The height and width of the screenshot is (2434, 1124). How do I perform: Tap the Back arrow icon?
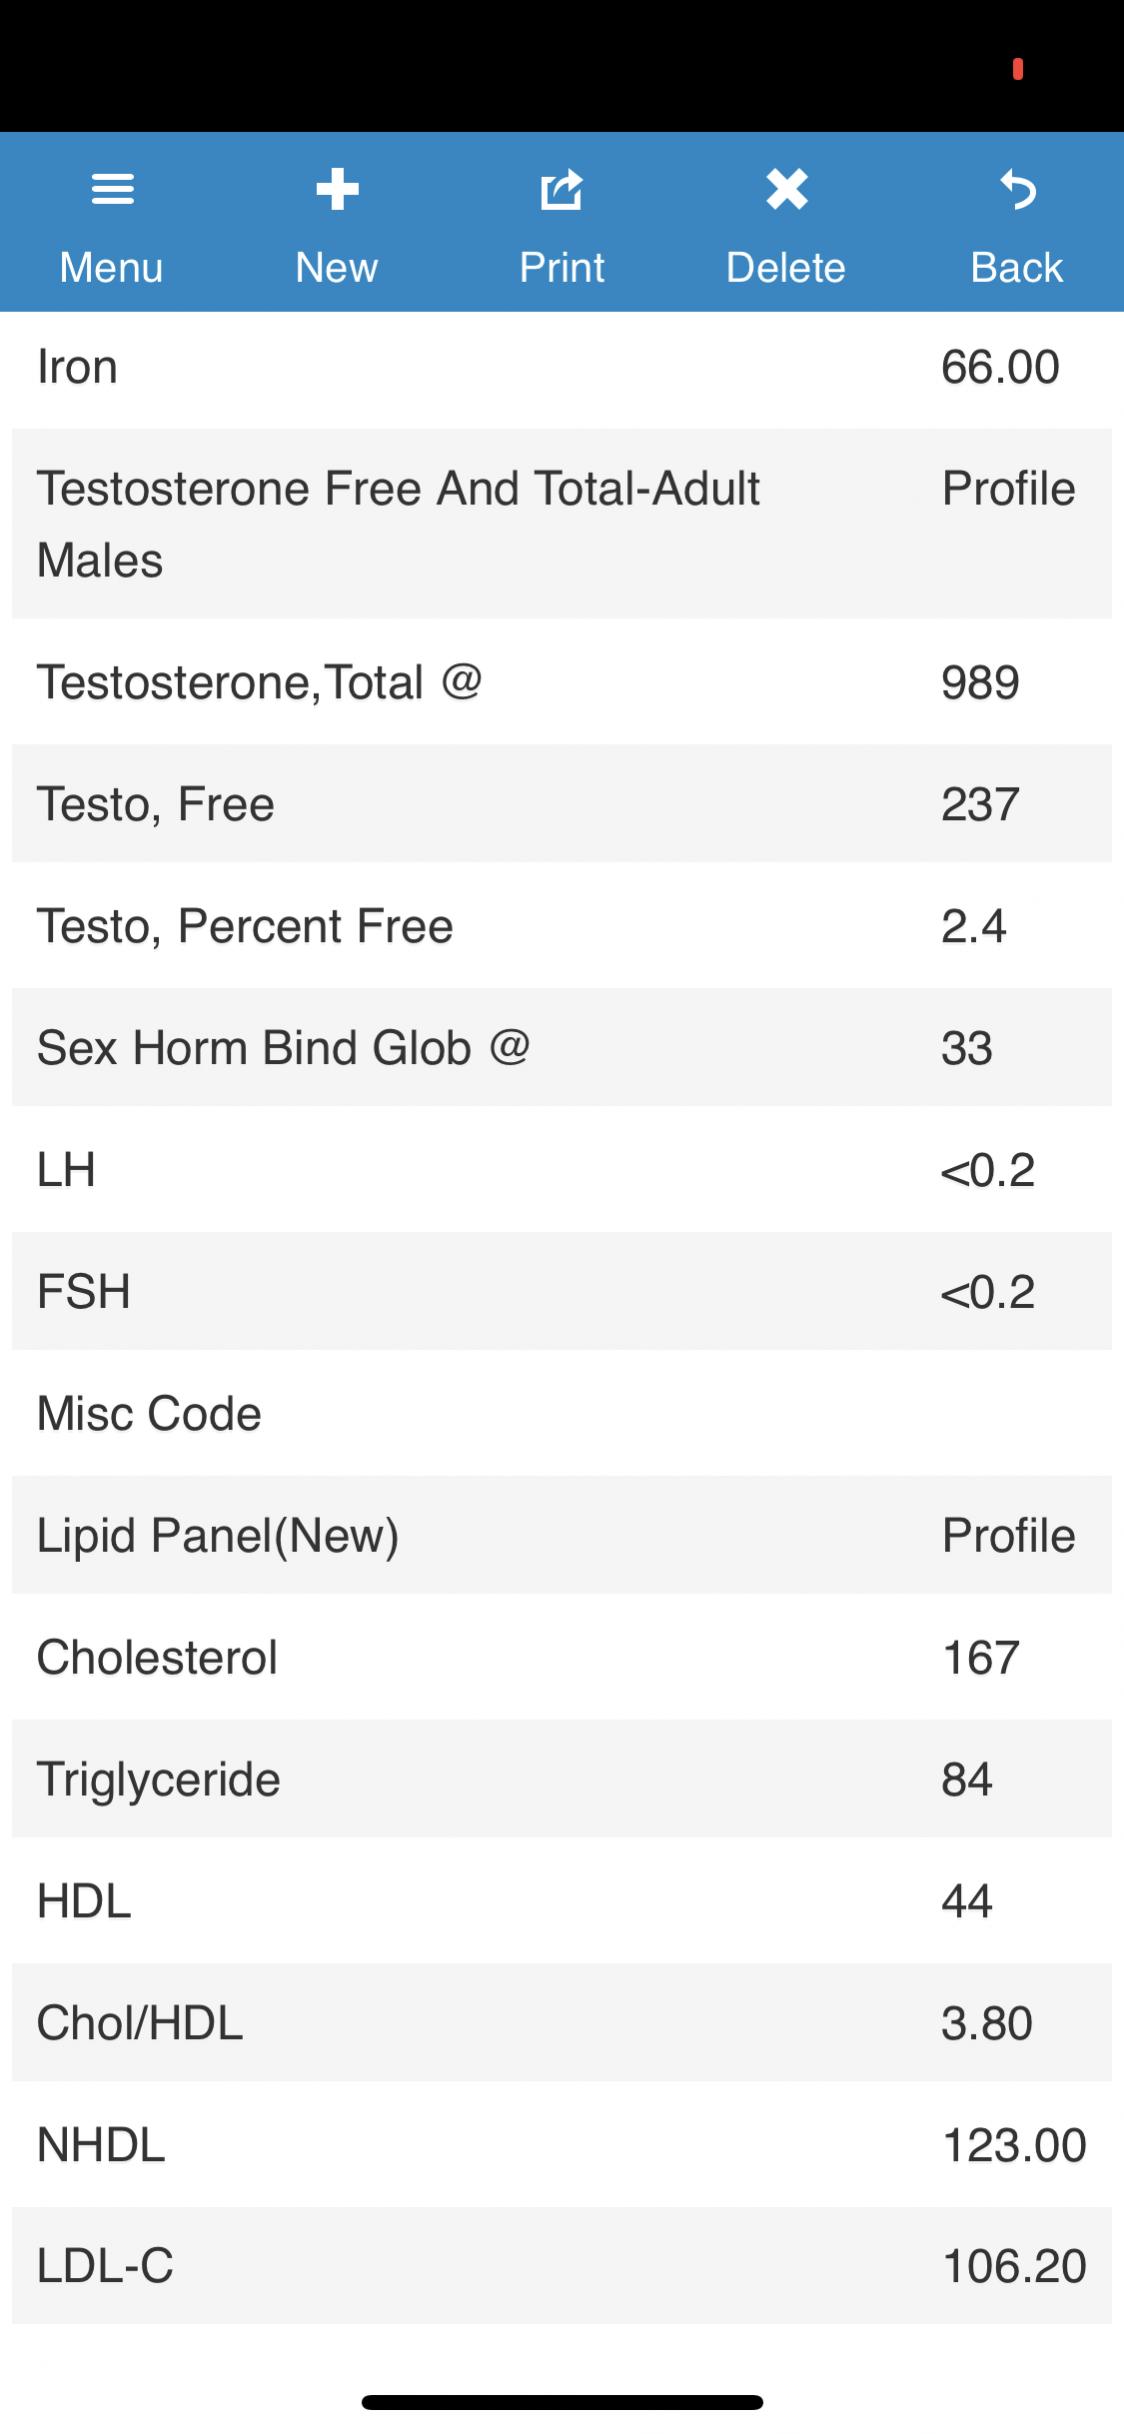coord(1017,189)
